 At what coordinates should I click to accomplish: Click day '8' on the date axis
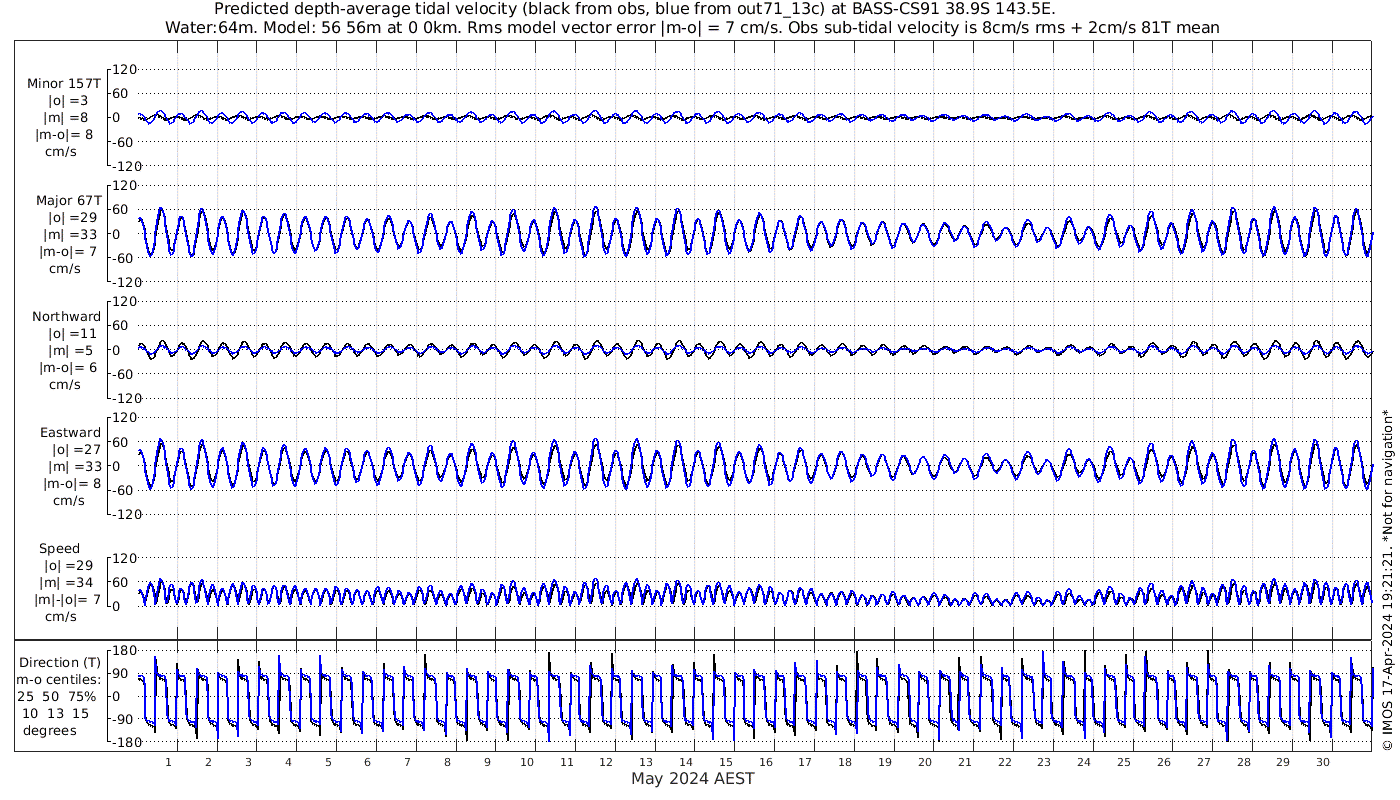(x=447, y=762)
